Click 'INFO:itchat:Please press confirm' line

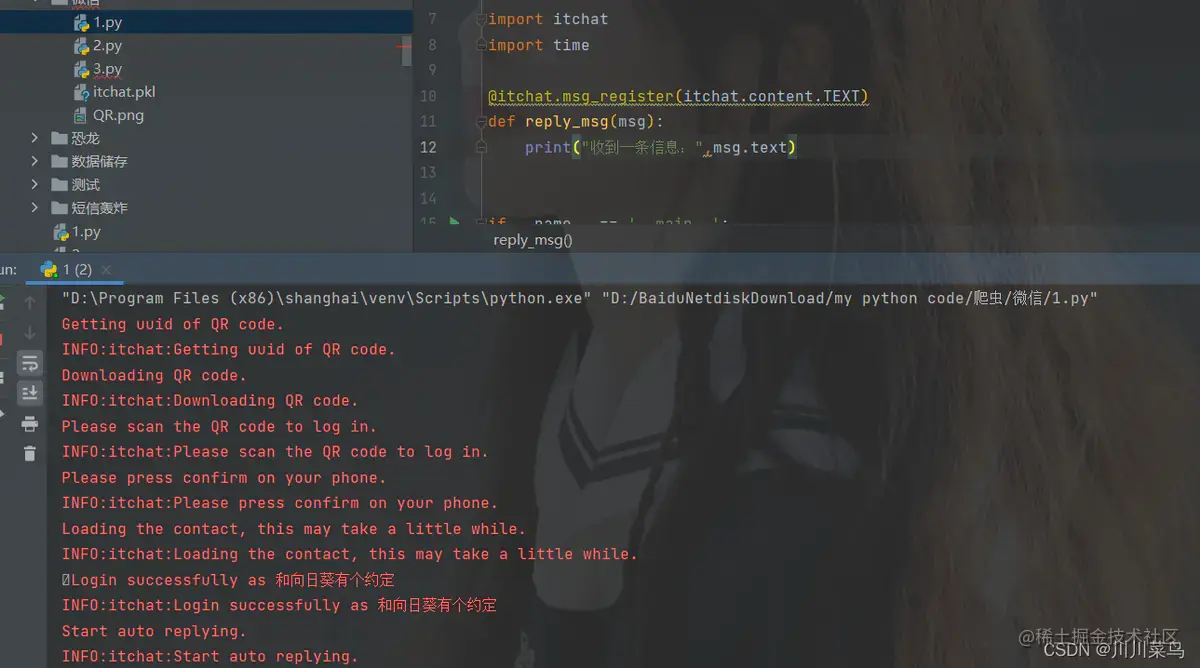tap(280, 503)
